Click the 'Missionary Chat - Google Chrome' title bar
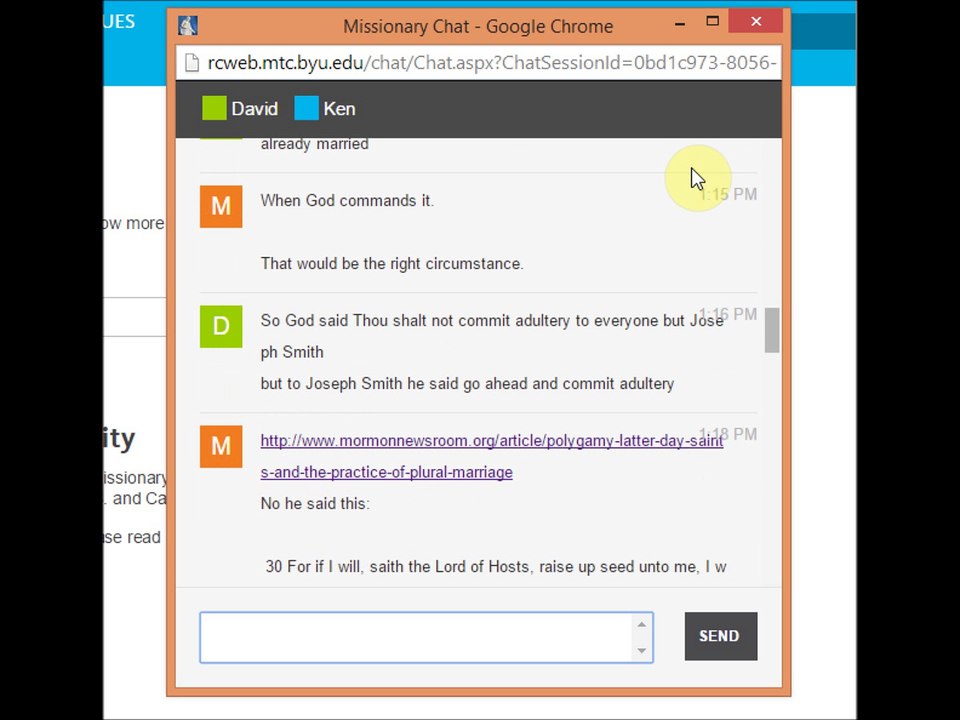The height and width of the screenshot is (720, 960). pyautogui.click(x=478, y=26)
